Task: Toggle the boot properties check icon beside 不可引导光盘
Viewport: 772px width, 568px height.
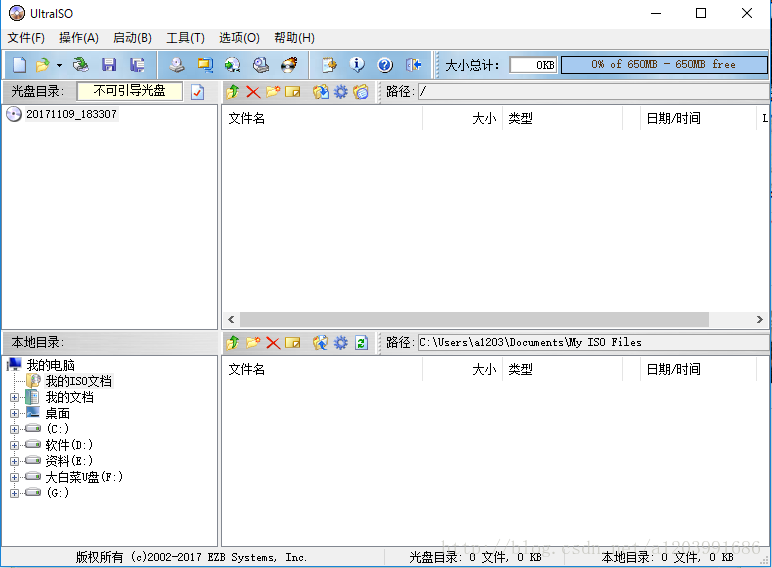Action: [x=197, y=92]
